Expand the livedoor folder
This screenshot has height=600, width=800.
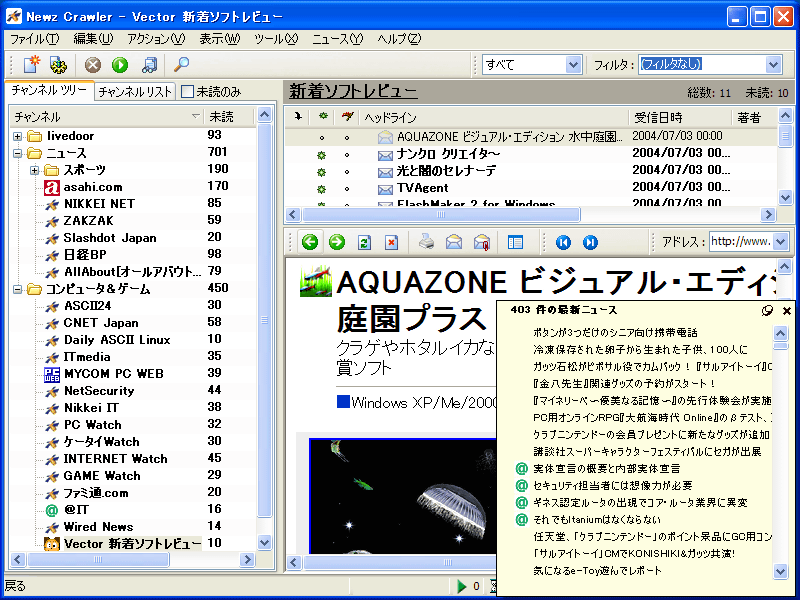(x=17, y=136)
